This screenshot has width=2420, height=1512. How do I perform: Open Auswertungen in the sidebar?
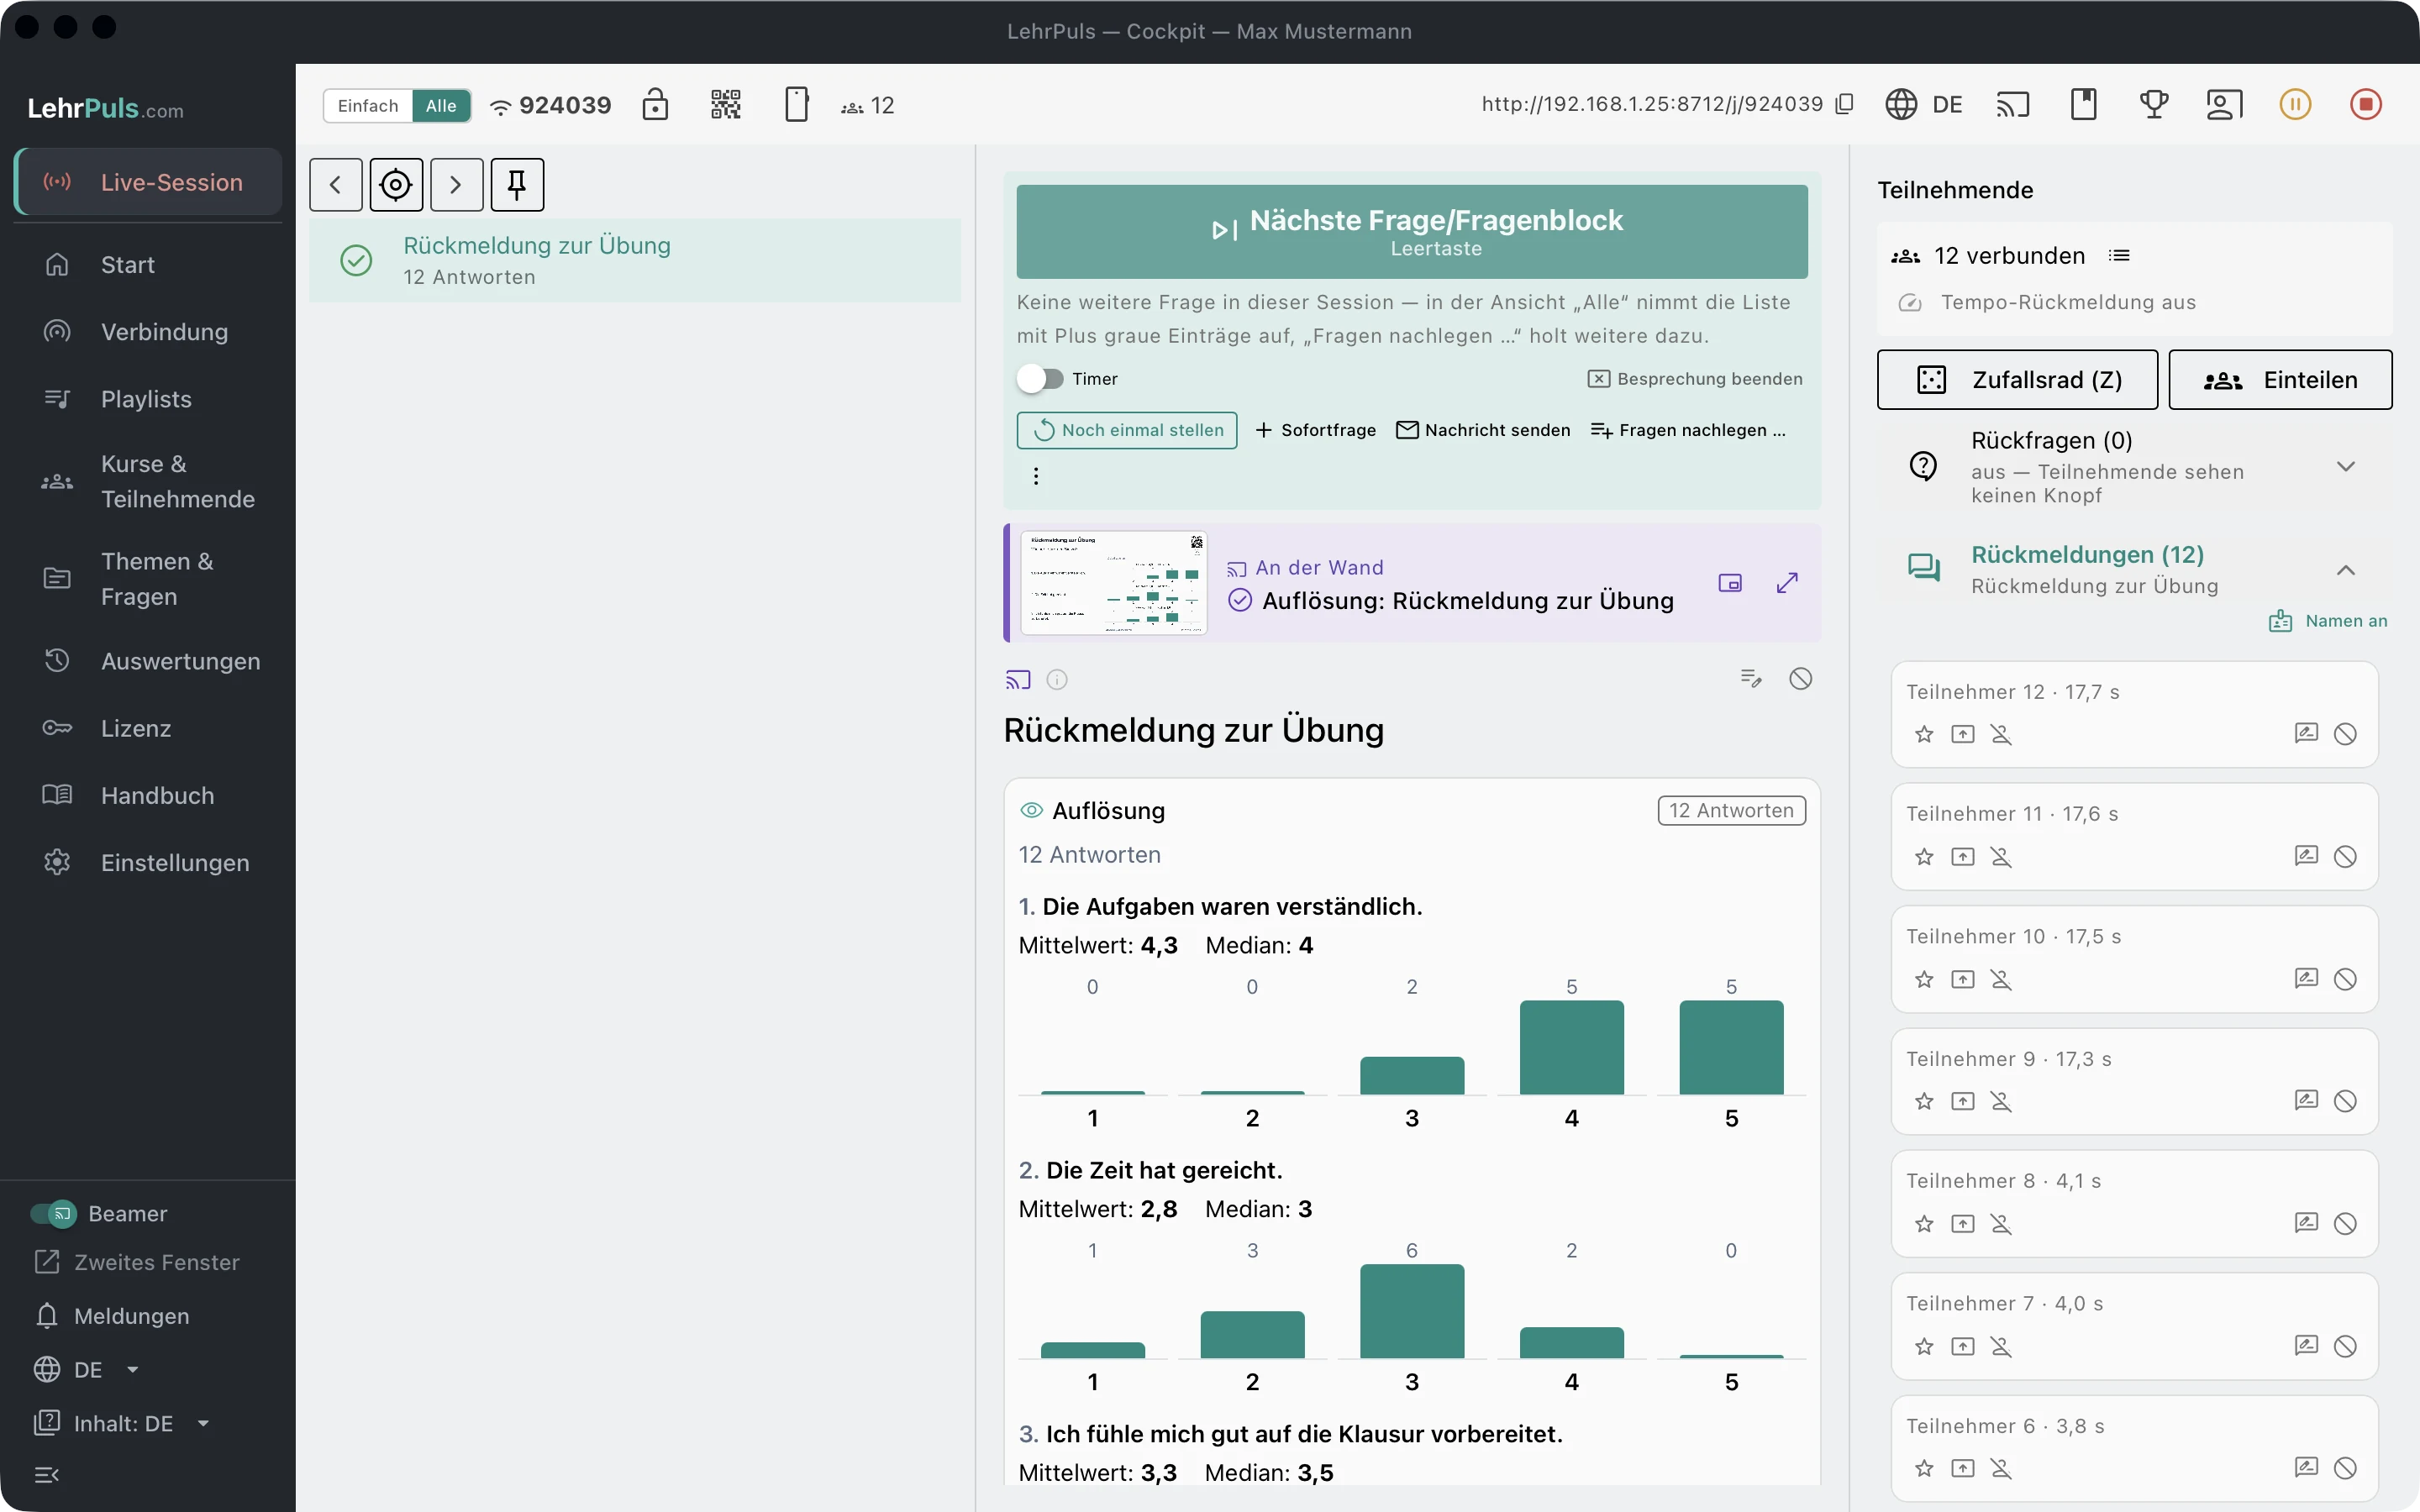coord(148,661)
